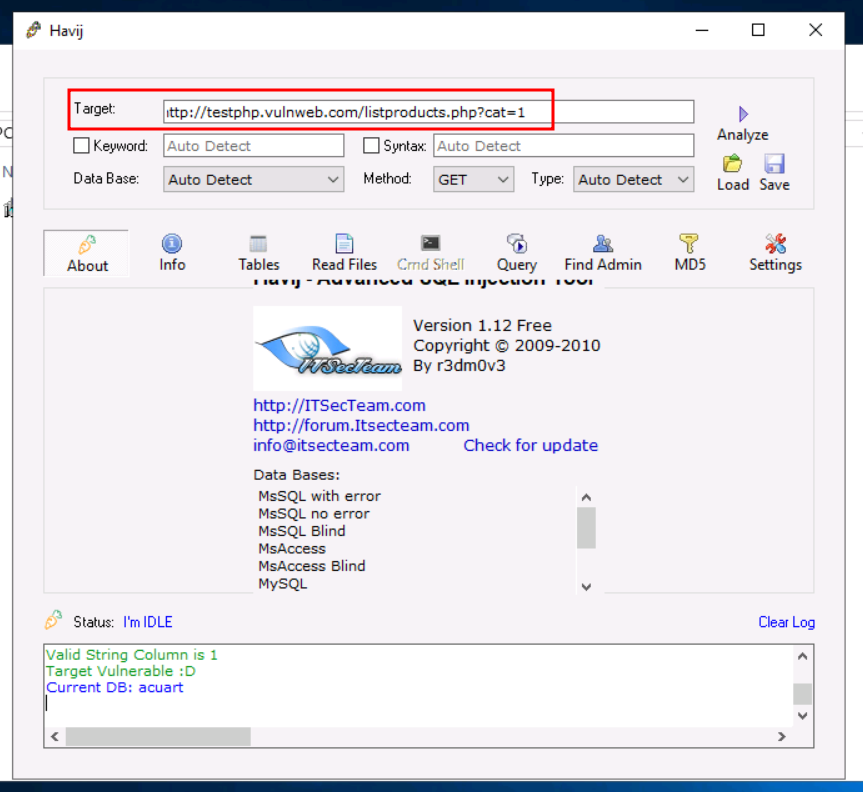Click the Save floppy disk icon
Image resolution: width=863 pixels, height=792 pixels.
click(774, 163)
